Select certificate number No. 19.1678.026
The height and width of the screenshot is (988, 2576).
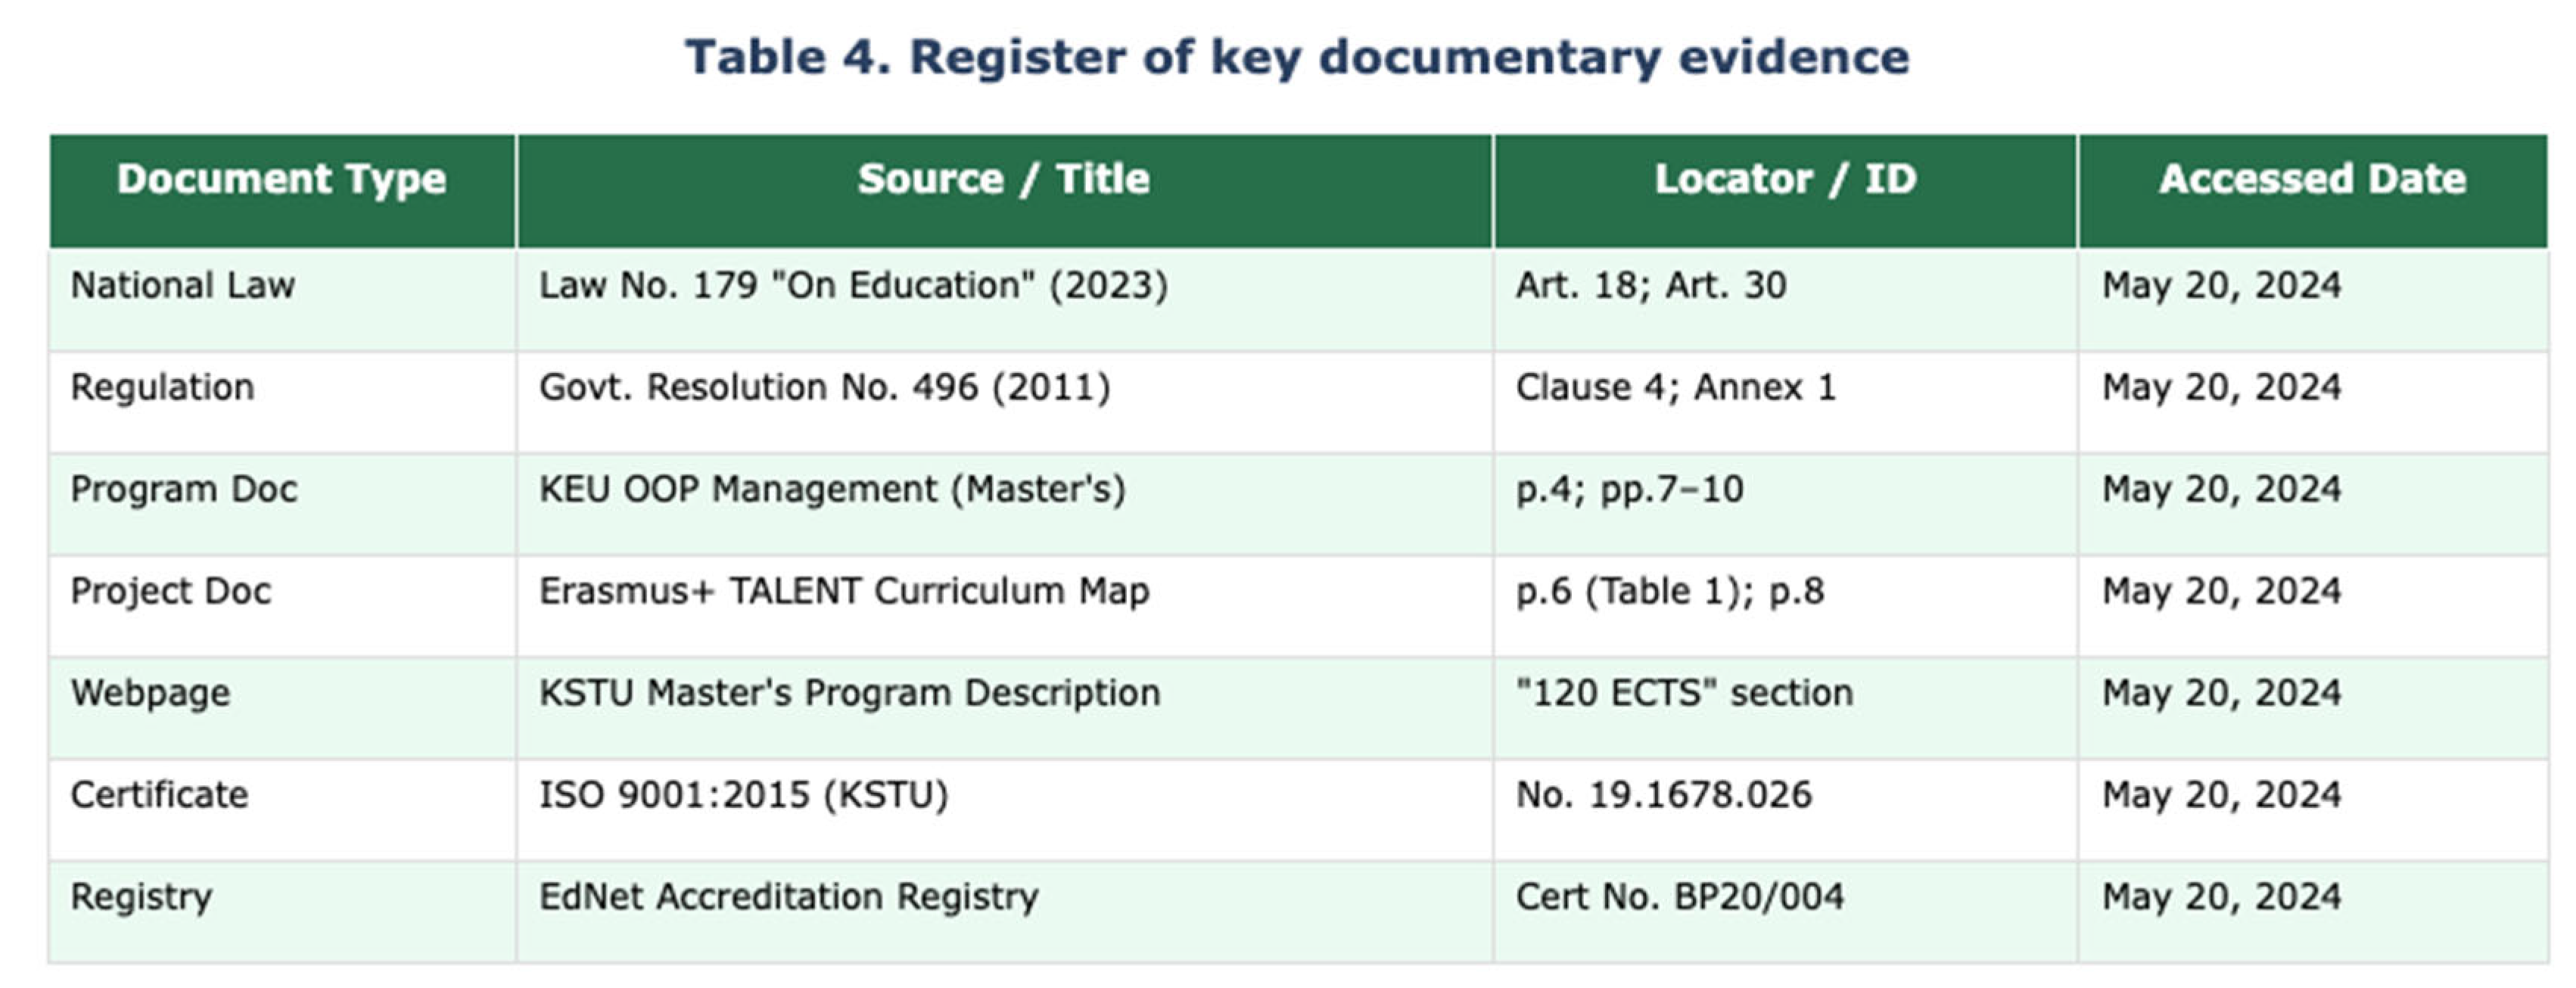tap(1668, 795)
